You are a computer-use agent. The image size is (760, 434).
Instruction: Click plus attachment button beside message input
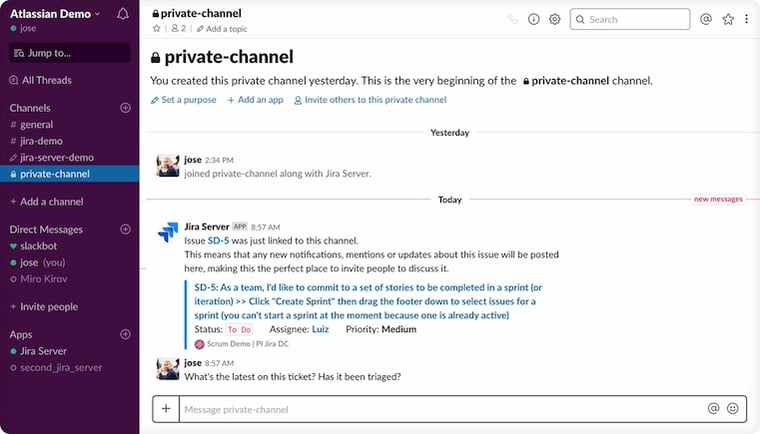point(166,409)
